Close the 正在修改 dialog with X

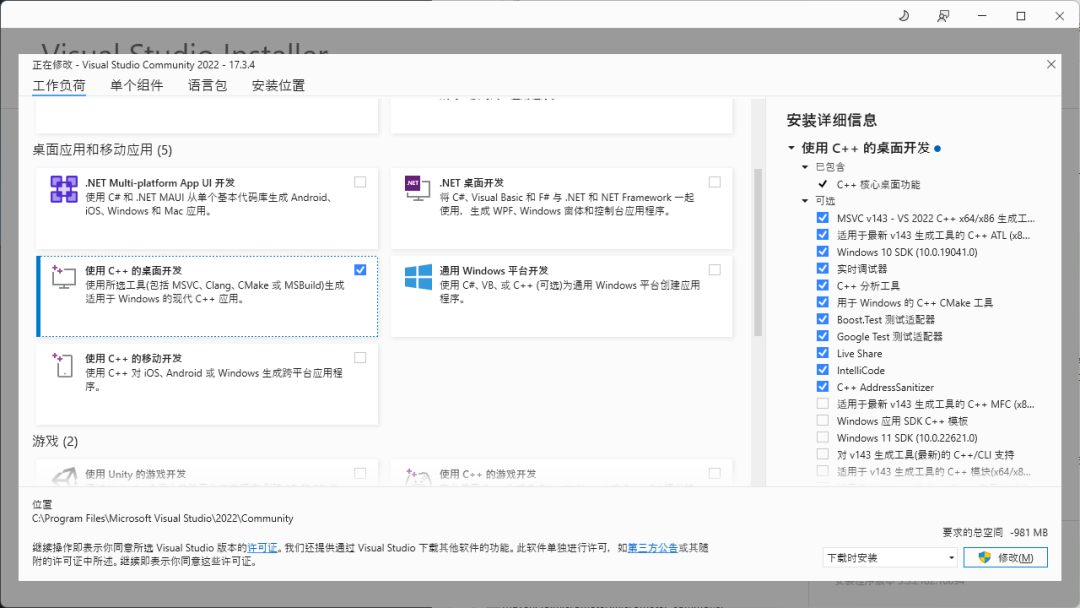pyautogui.click(x=1051, y=64)
